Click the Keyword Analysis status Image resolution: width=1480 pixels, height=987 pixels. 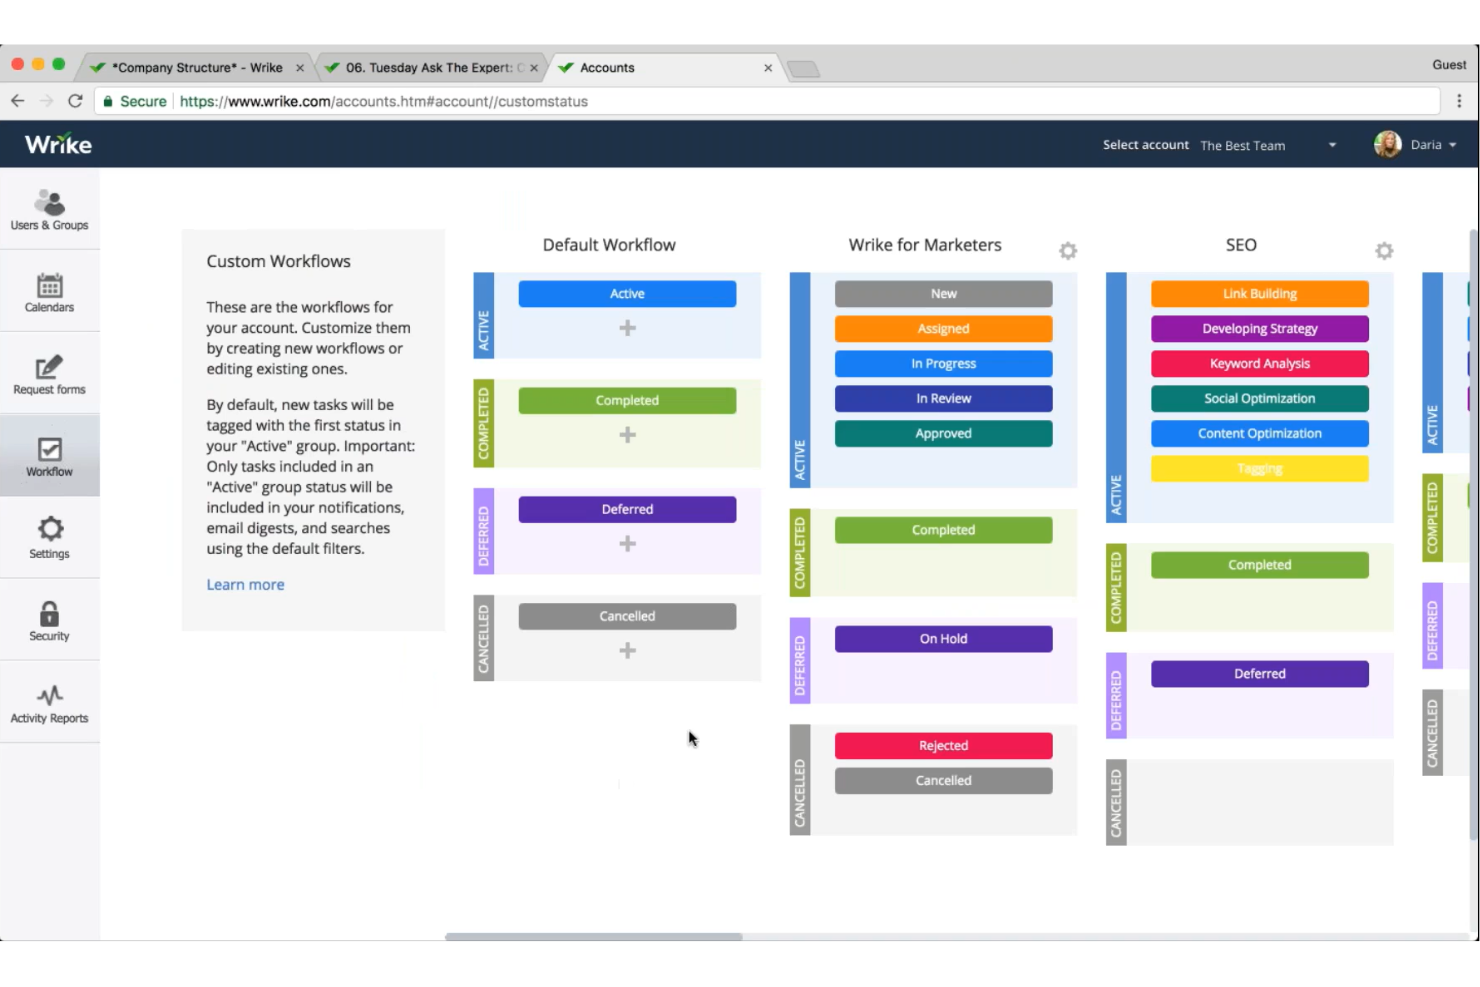(1260, 364)
